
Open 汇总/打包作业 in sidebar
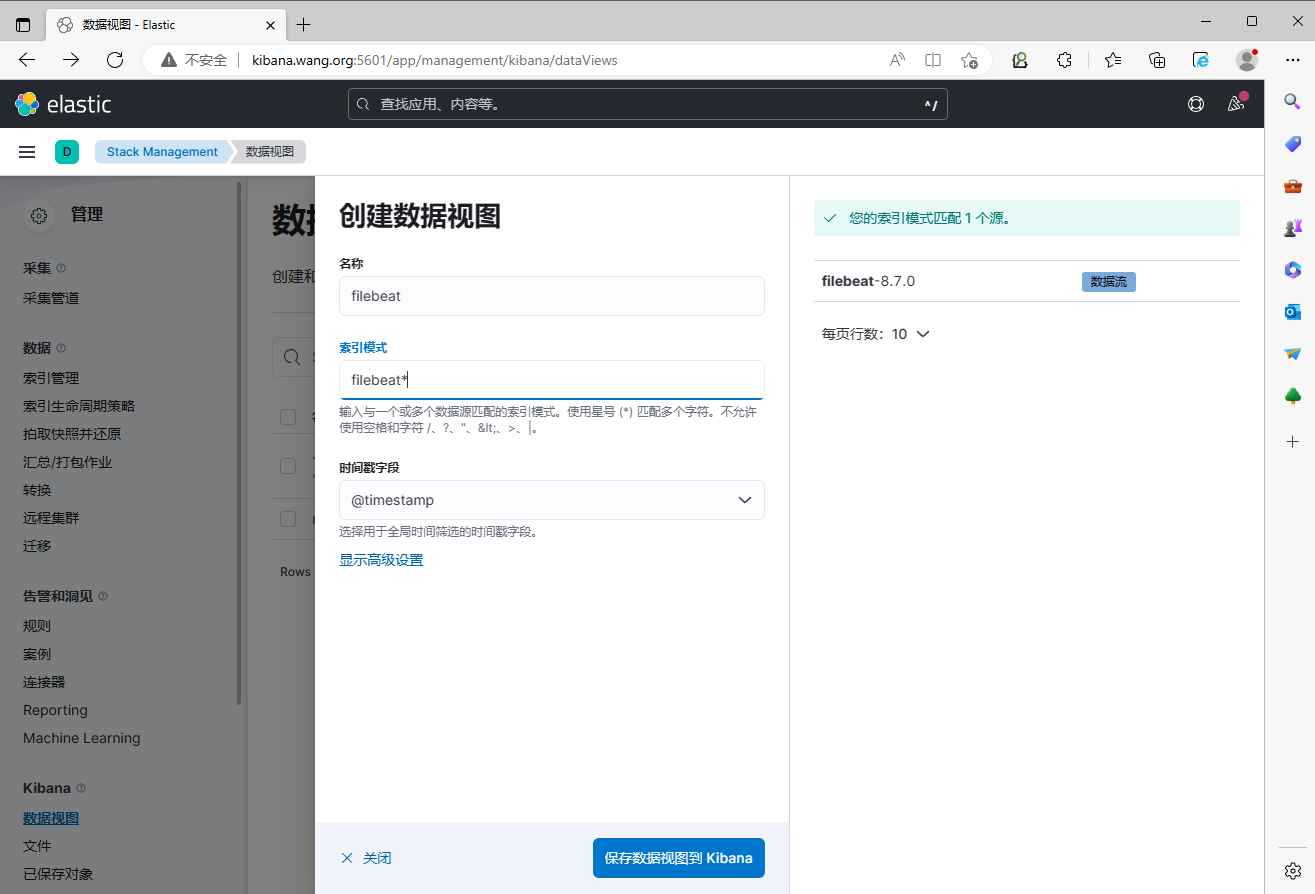(67, 462)
